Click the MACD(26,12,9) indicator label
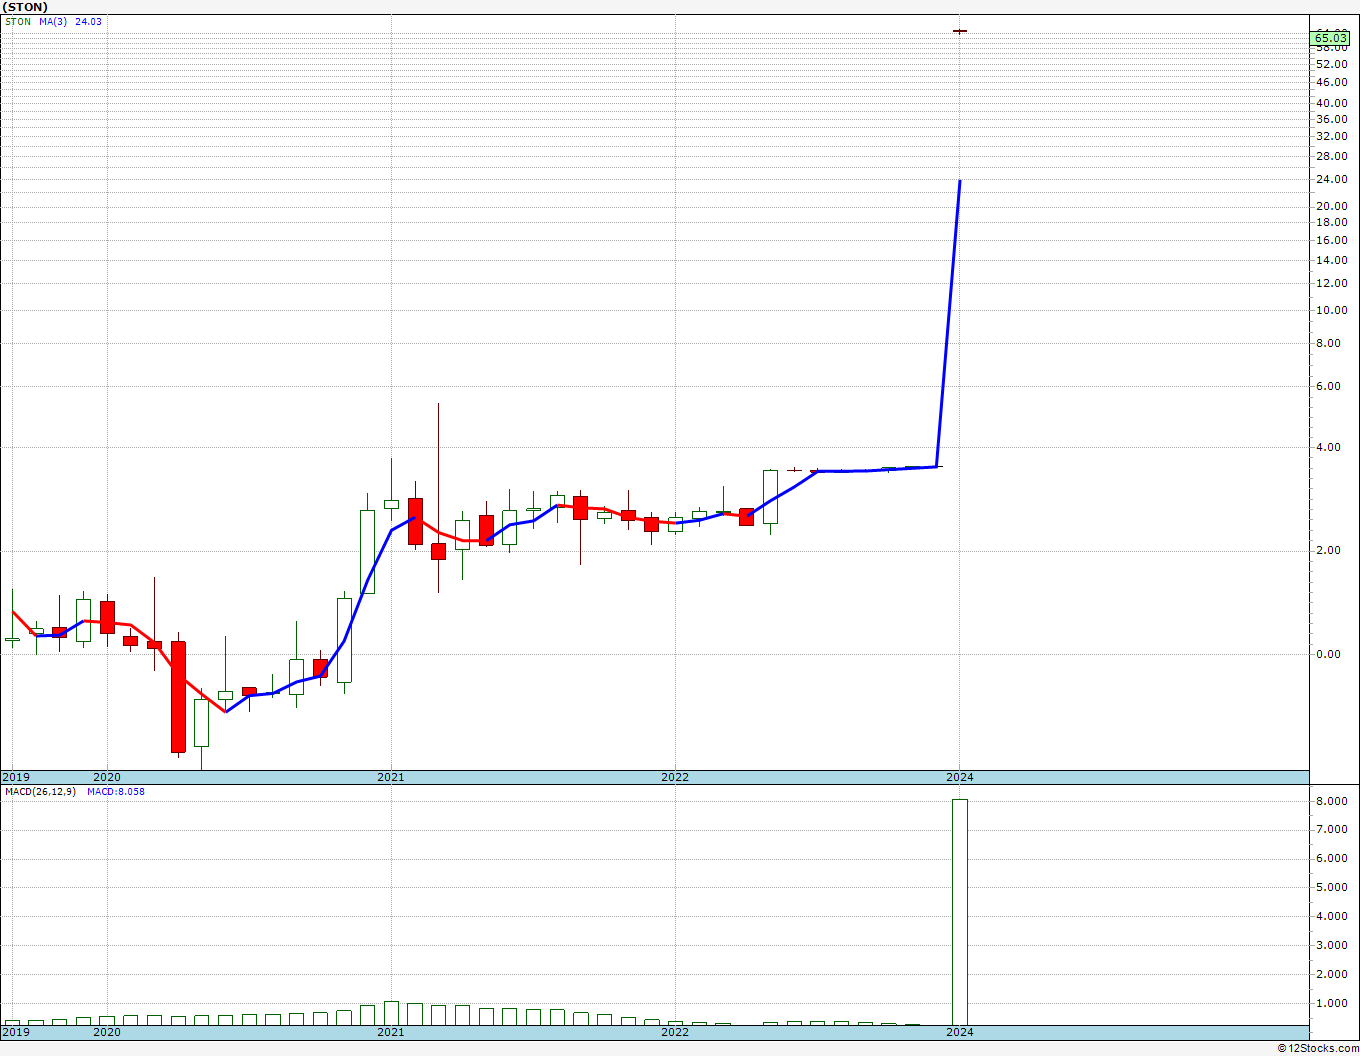This screenshot has height=1056, width=1360. (x=40, y=792)
